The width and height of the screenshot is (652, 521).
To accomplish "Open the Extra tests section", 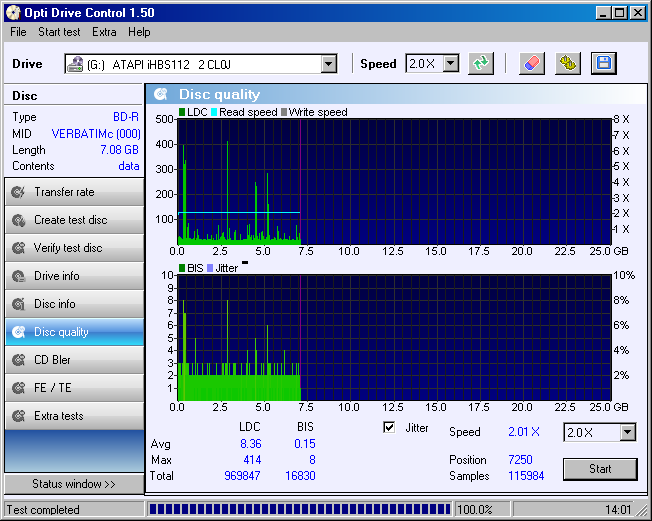I will [74, 416].
